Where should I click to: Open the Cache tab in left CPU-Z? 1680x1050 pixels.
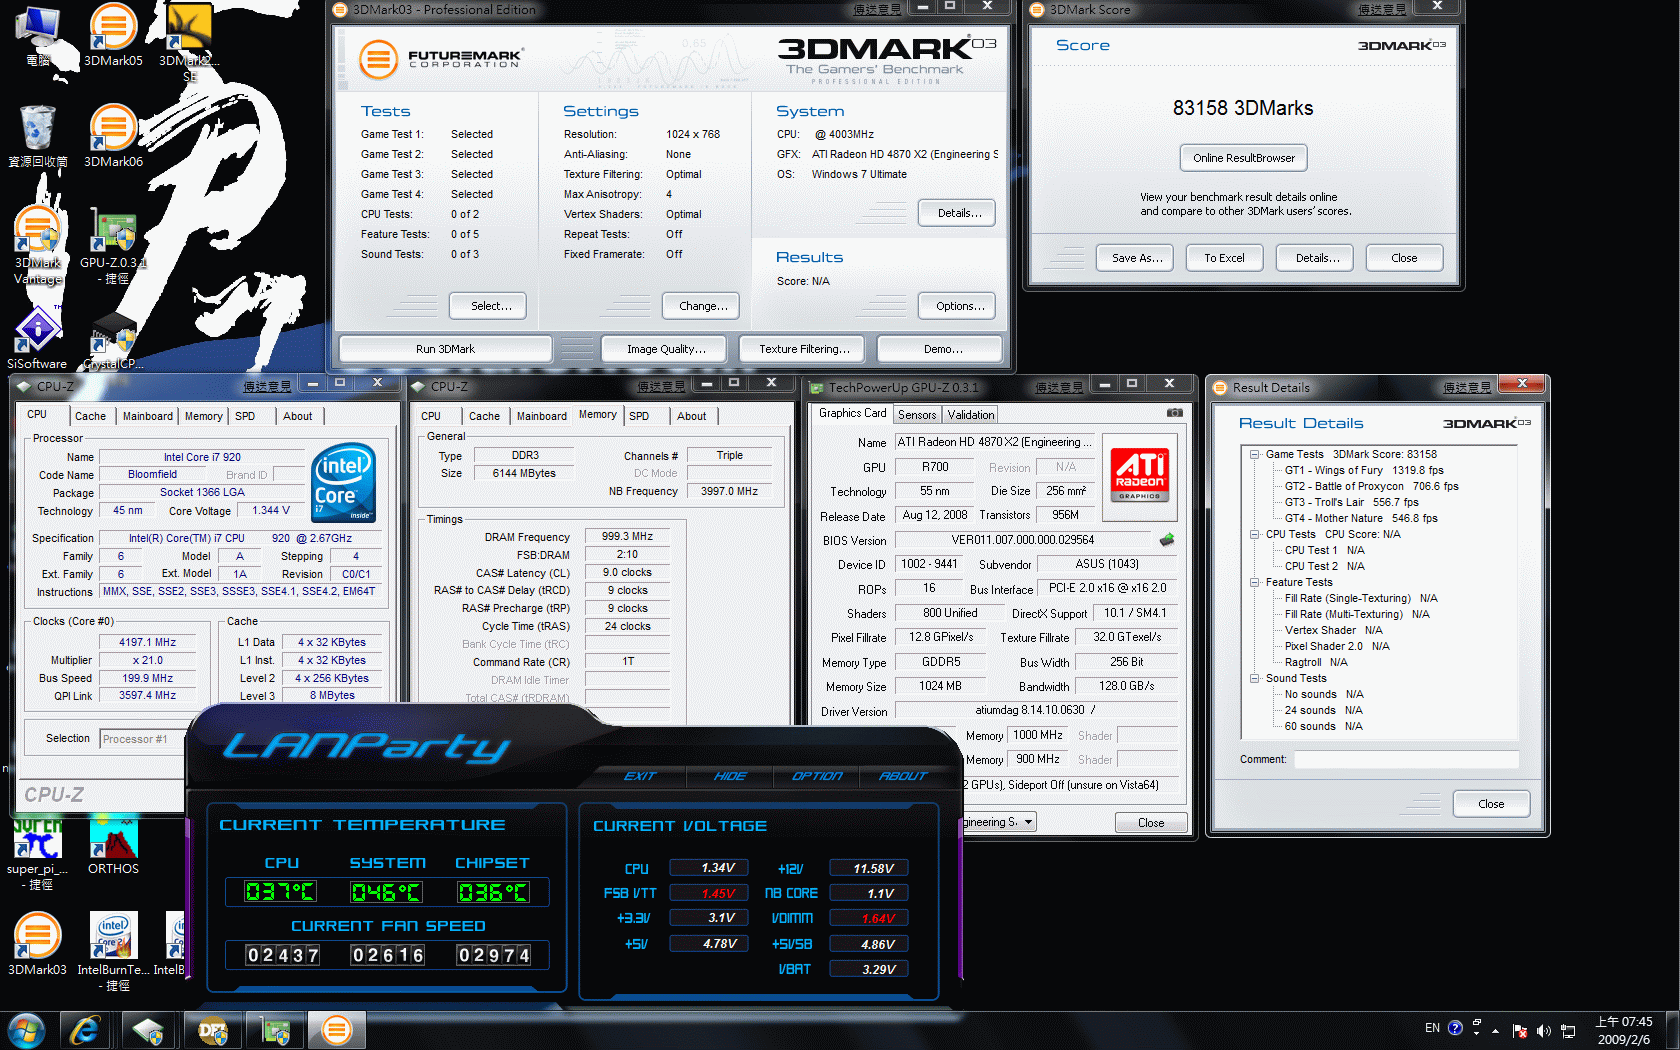[x=90, y=416]
